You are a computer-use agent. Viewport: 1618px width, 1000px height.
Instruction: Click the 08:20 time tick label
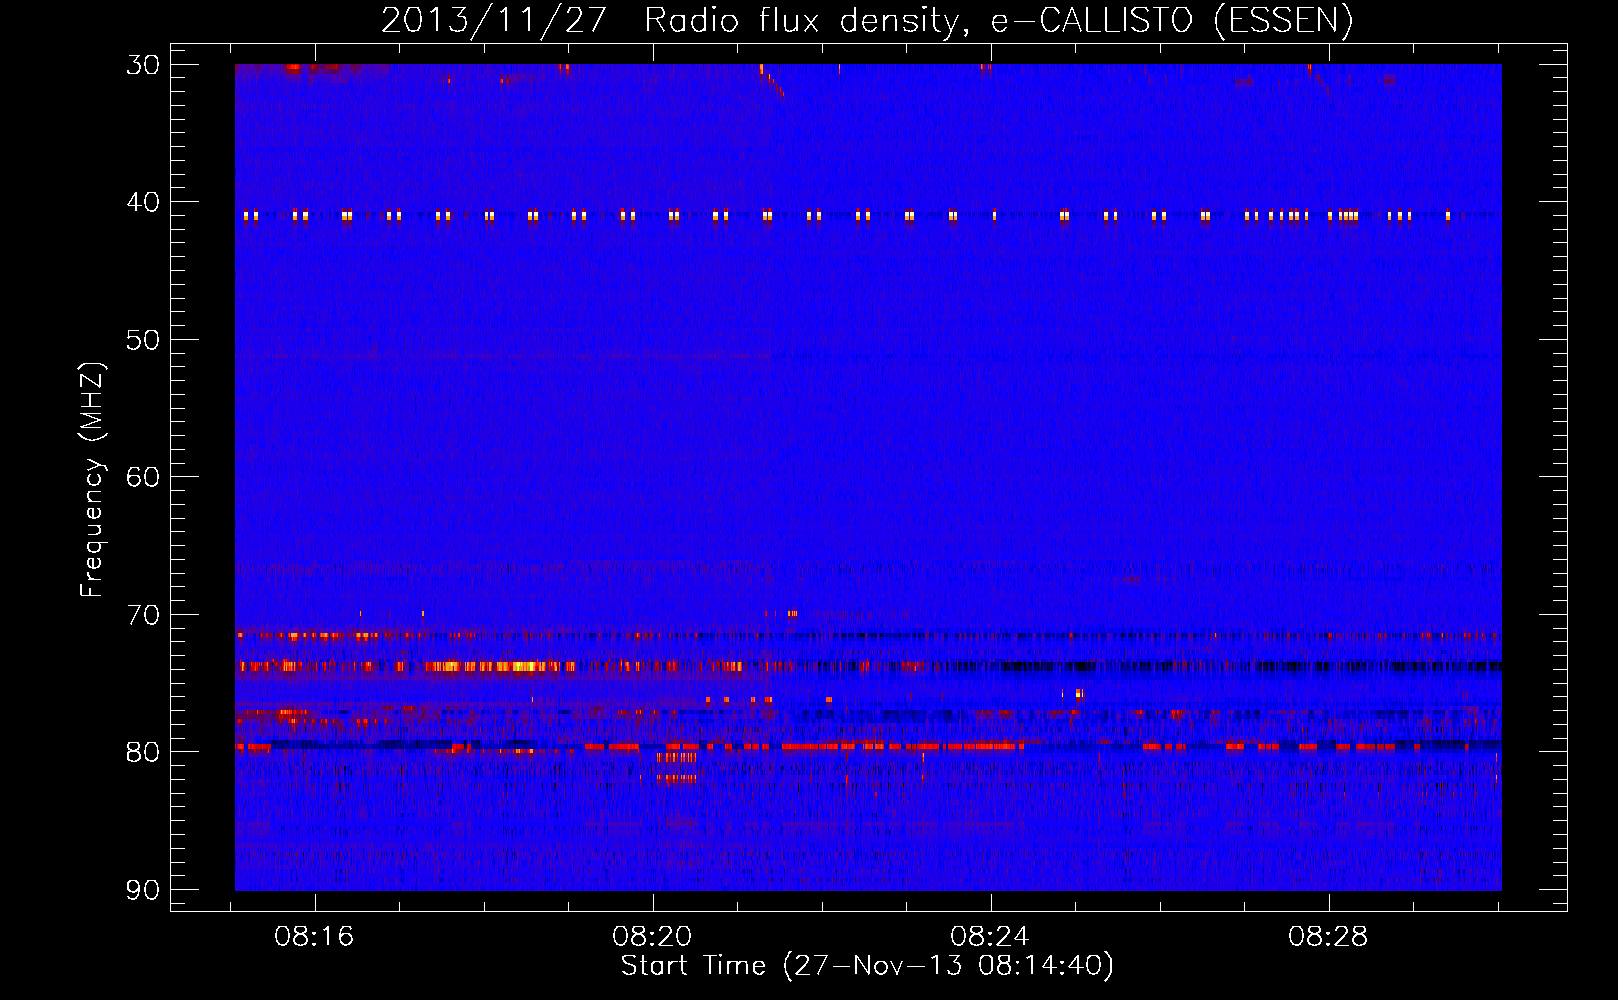click(652, 937)
